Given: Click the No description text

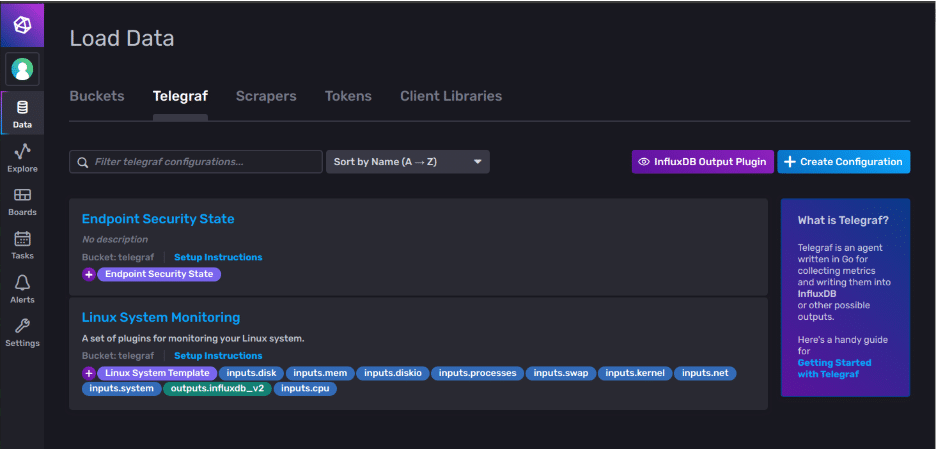Looking at the screenshot, I should [115, 239].
